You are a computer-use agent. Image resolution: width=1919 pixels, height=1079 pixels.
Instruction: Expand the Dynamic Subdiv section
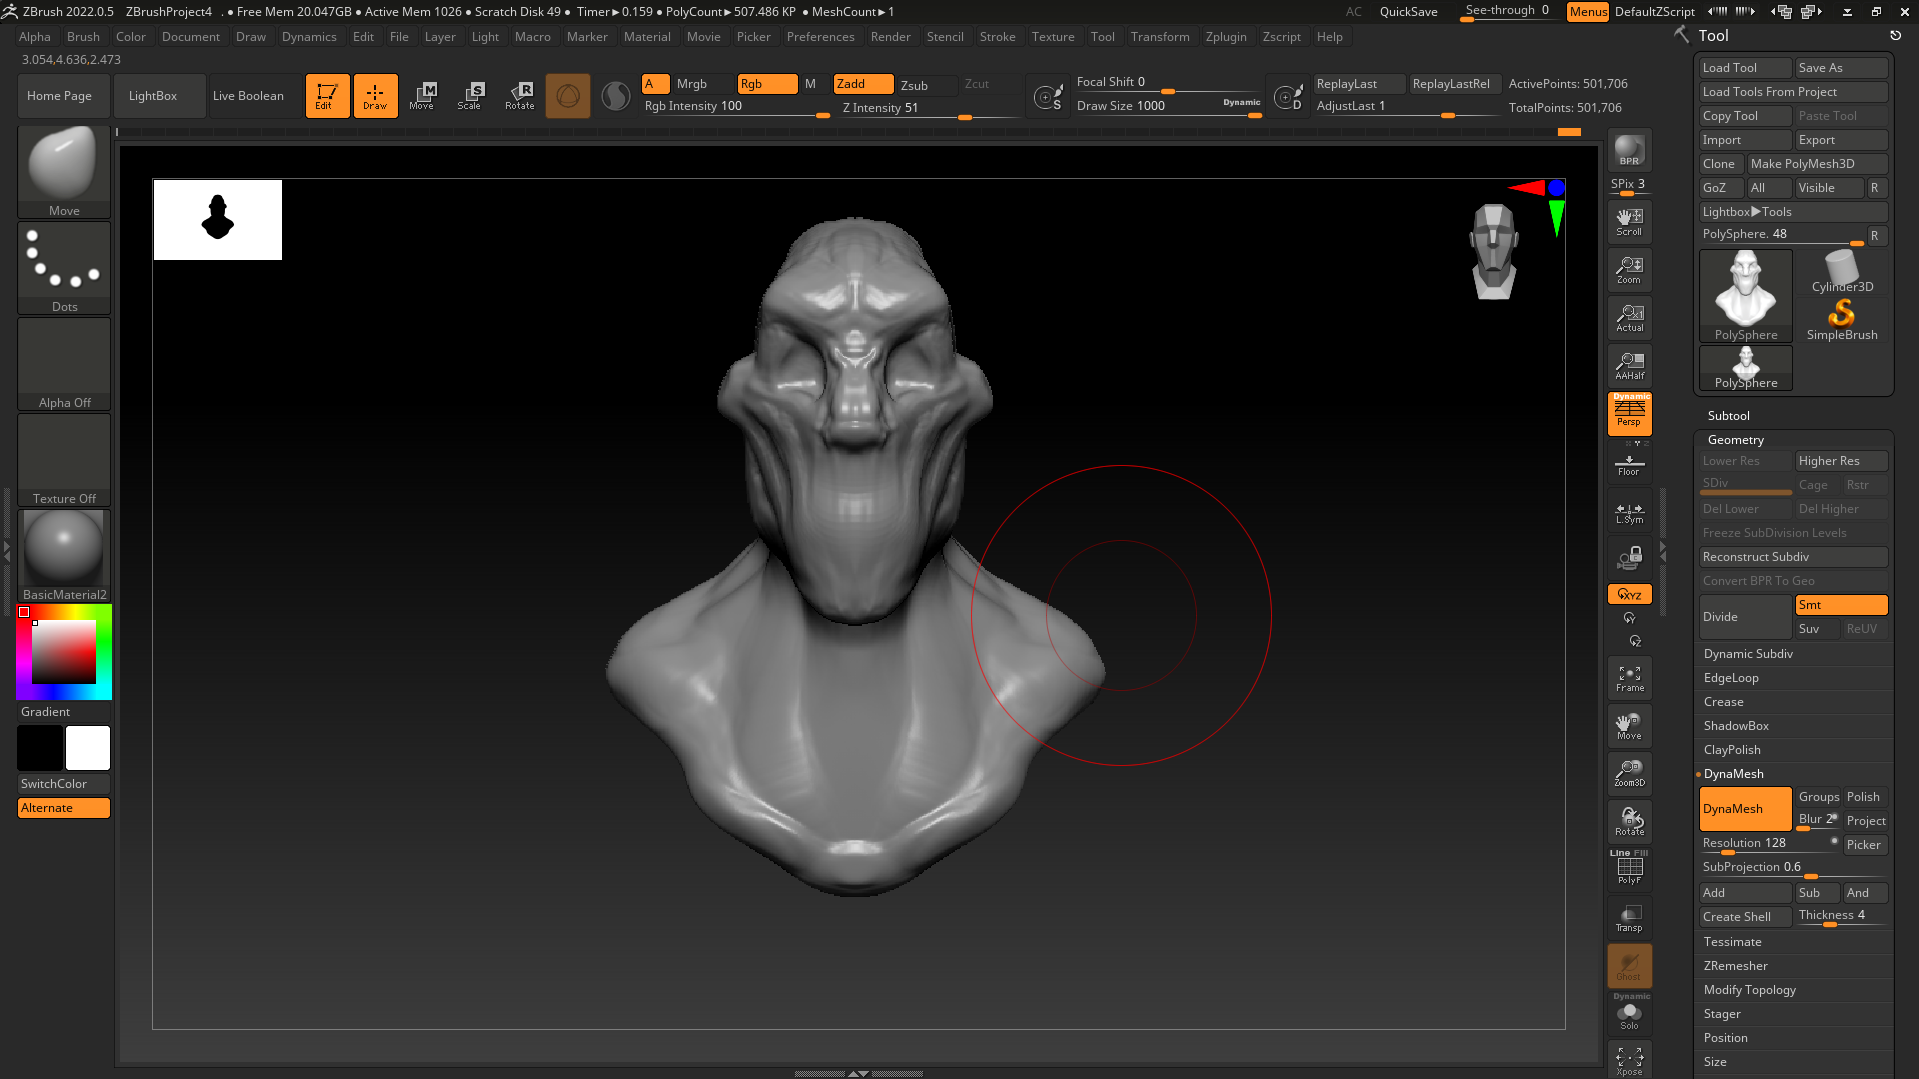click(1748, 654)
